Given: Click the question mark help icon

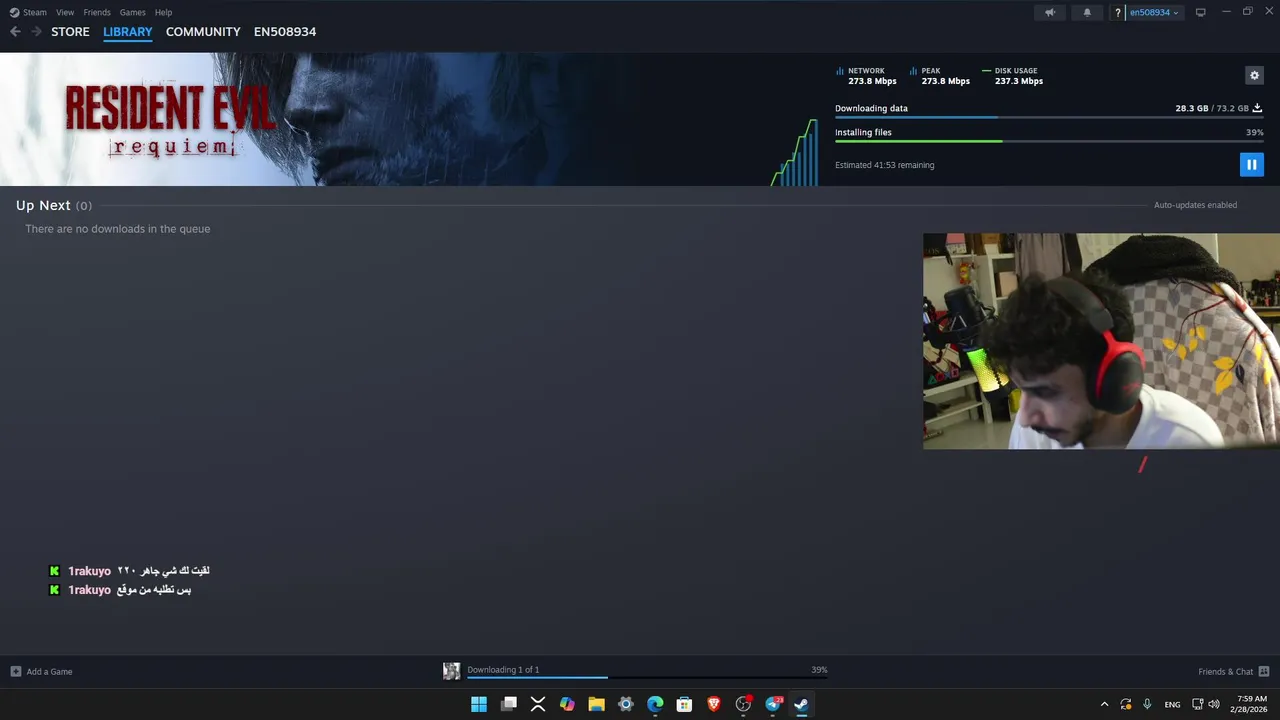Looking at the screenshot, I should 1118,12.
